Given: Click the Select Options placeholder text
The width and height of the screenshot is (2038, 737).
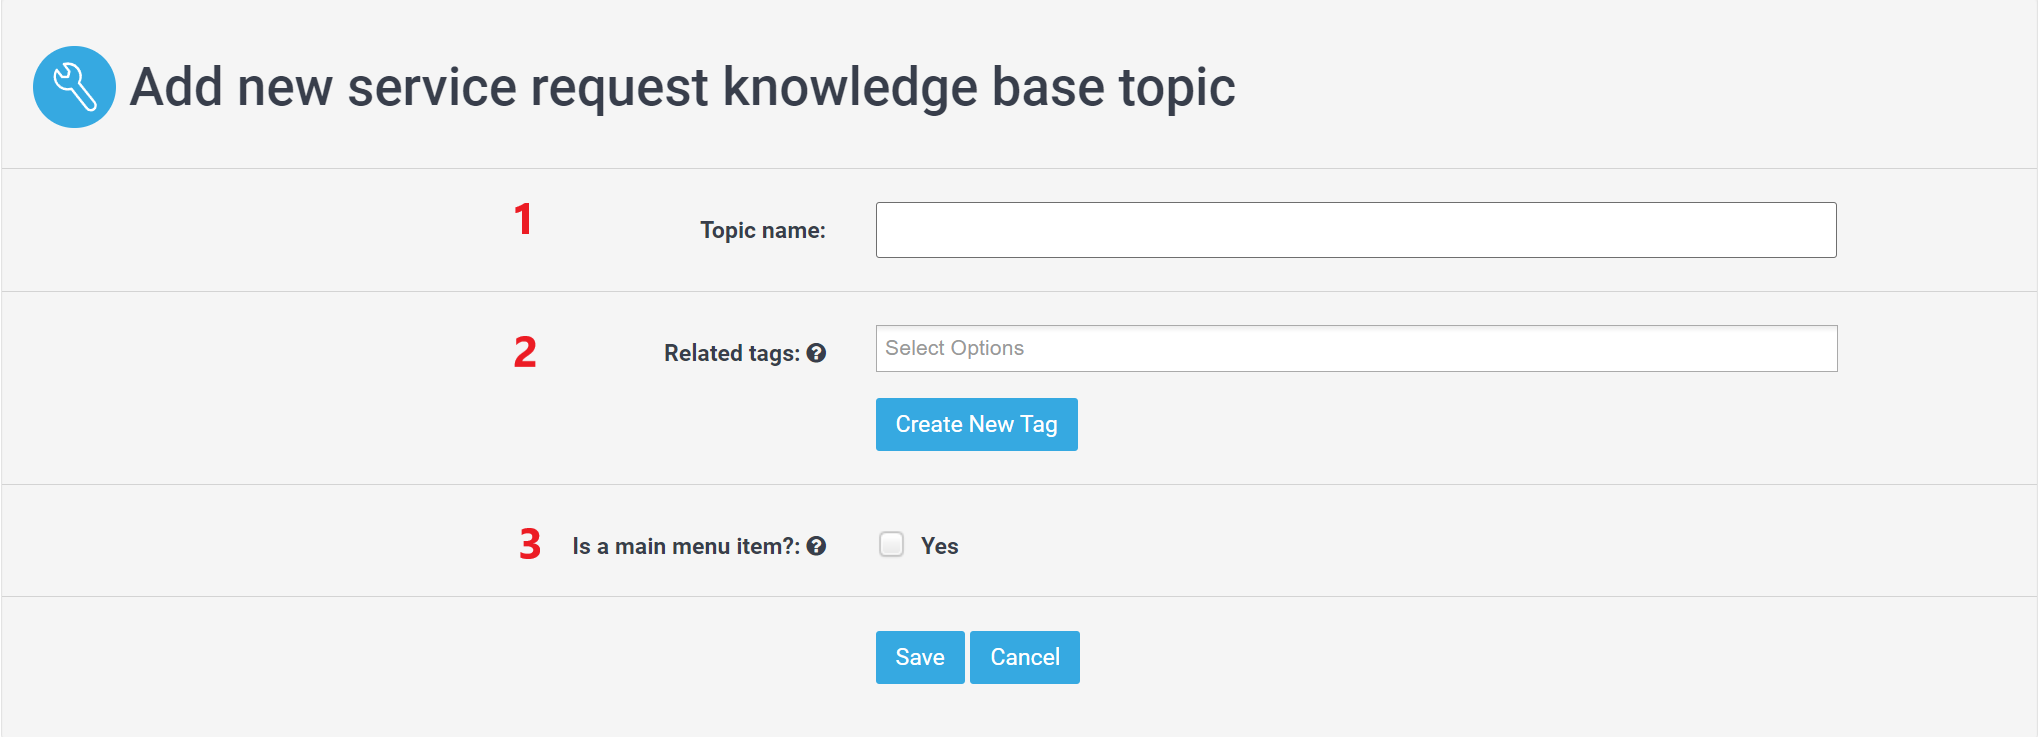Looking at the screenshot, I should (x=954, y=348).
